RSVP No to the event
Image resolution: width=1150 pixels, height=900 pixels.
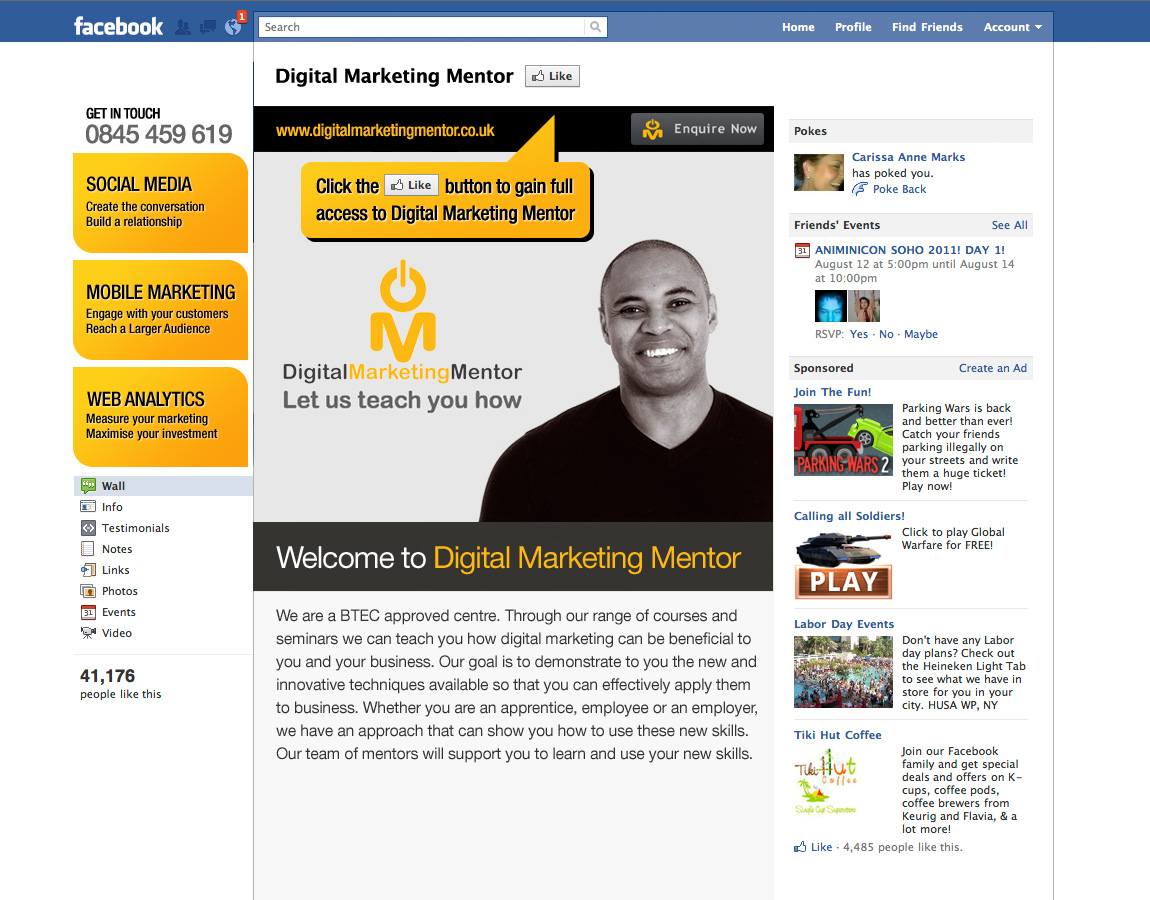(886, 334)
